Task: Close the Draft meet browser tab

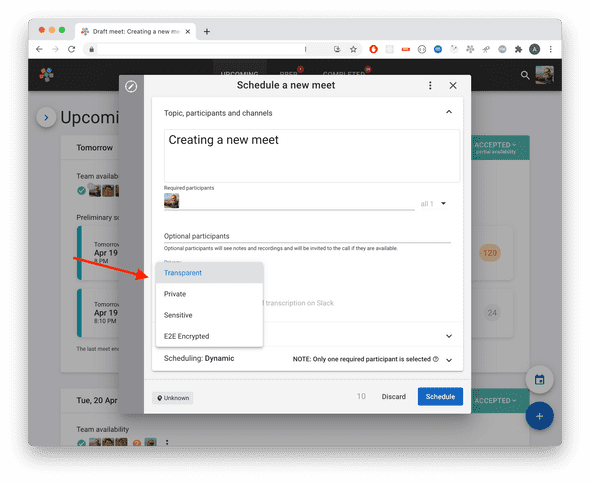Action: pos(188,32)
